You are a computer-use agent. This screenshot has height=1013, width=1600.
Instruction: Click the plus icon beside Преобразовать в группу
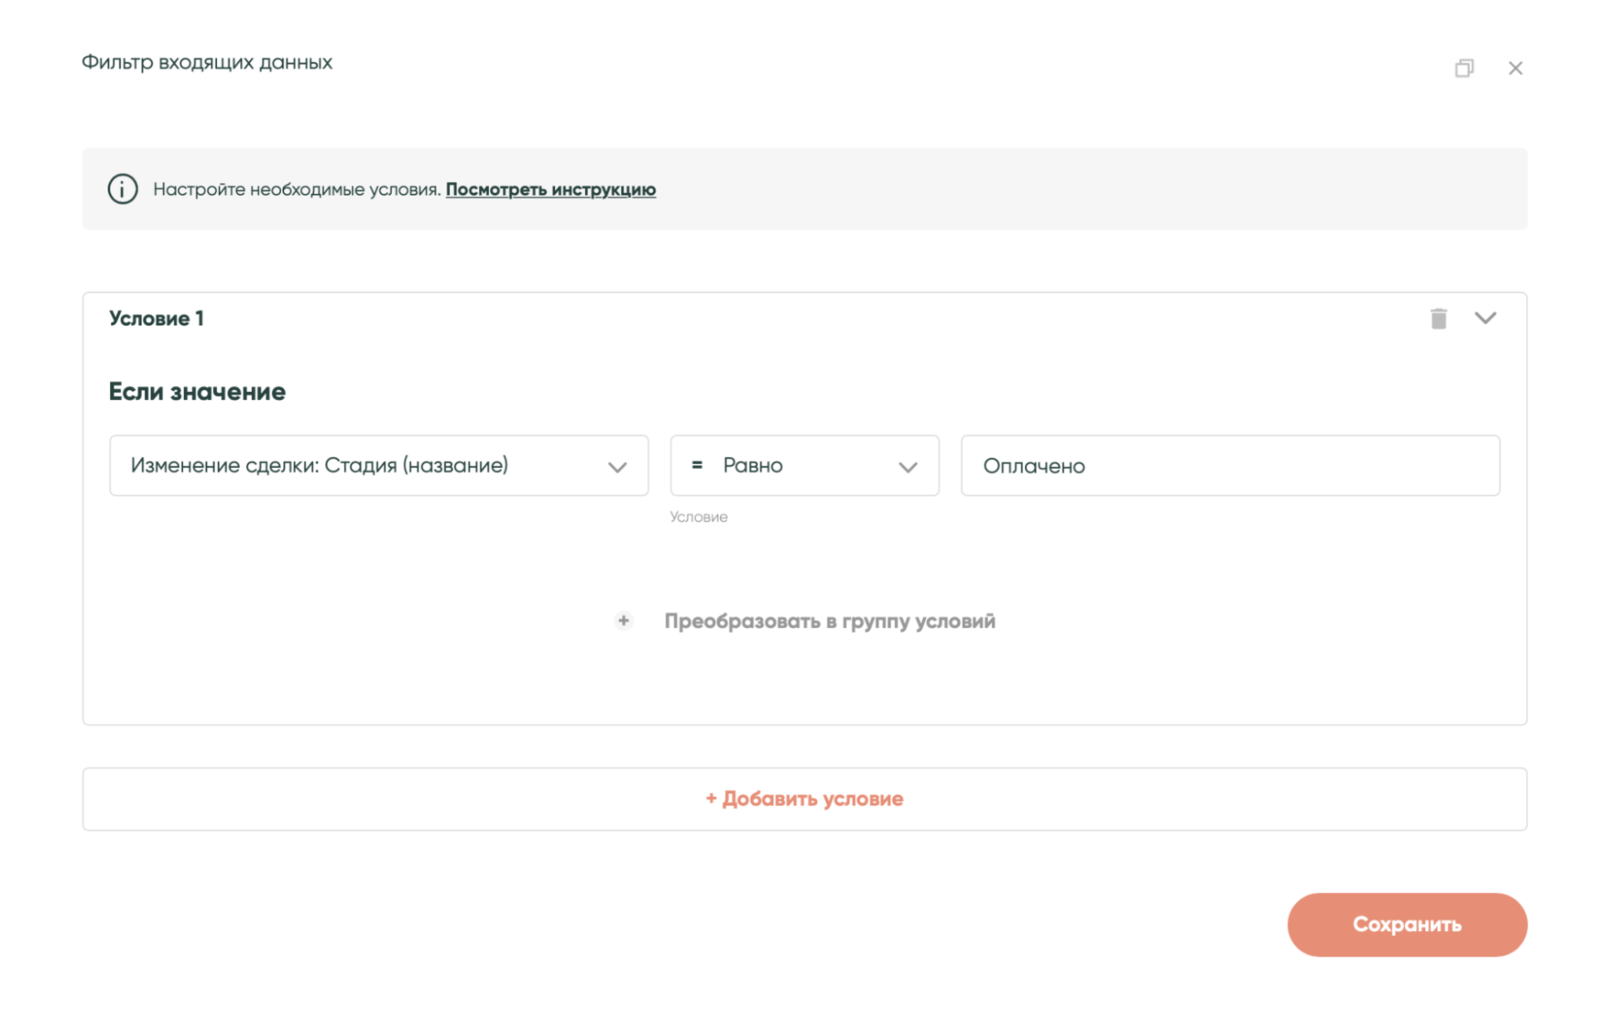click(x=623, y=621)
